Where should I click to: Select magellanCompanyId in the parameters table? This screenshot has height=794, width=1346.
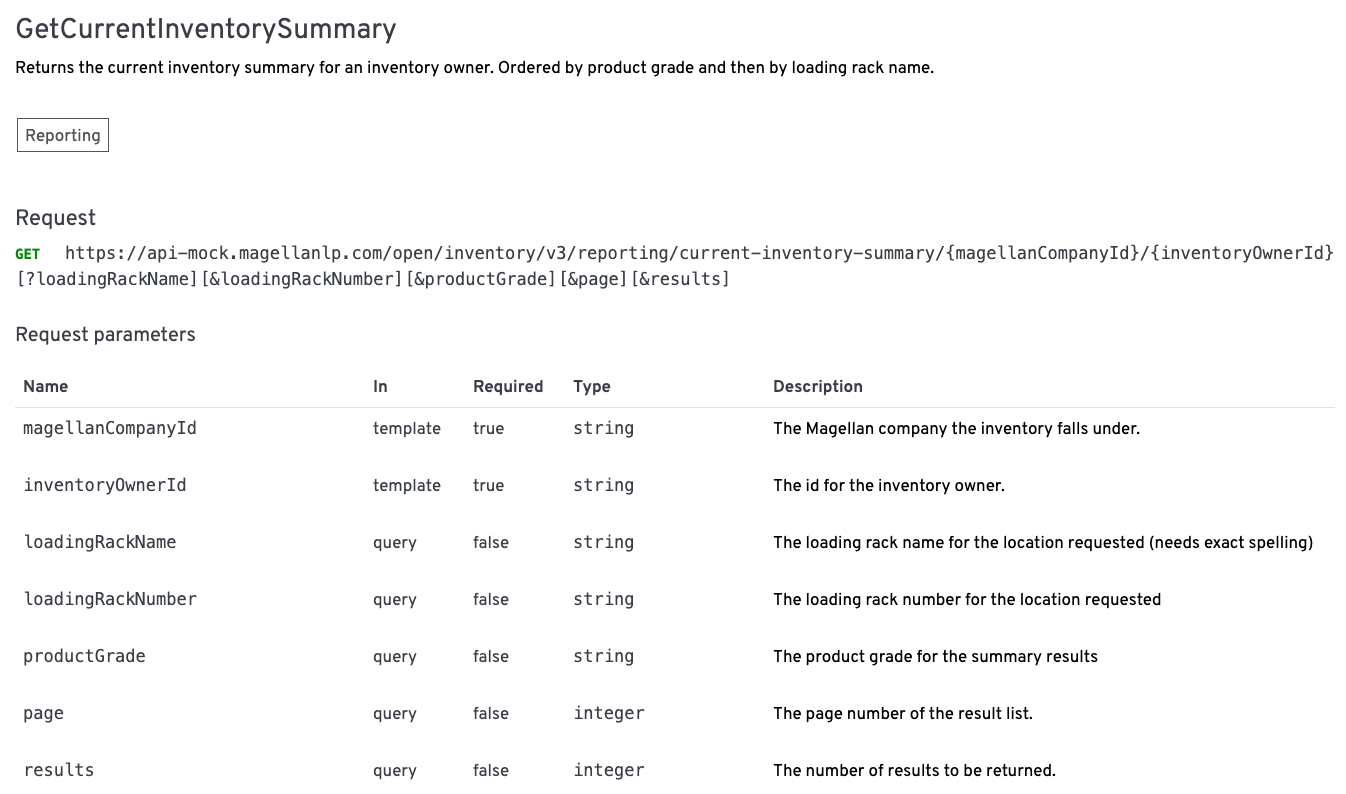110,429
